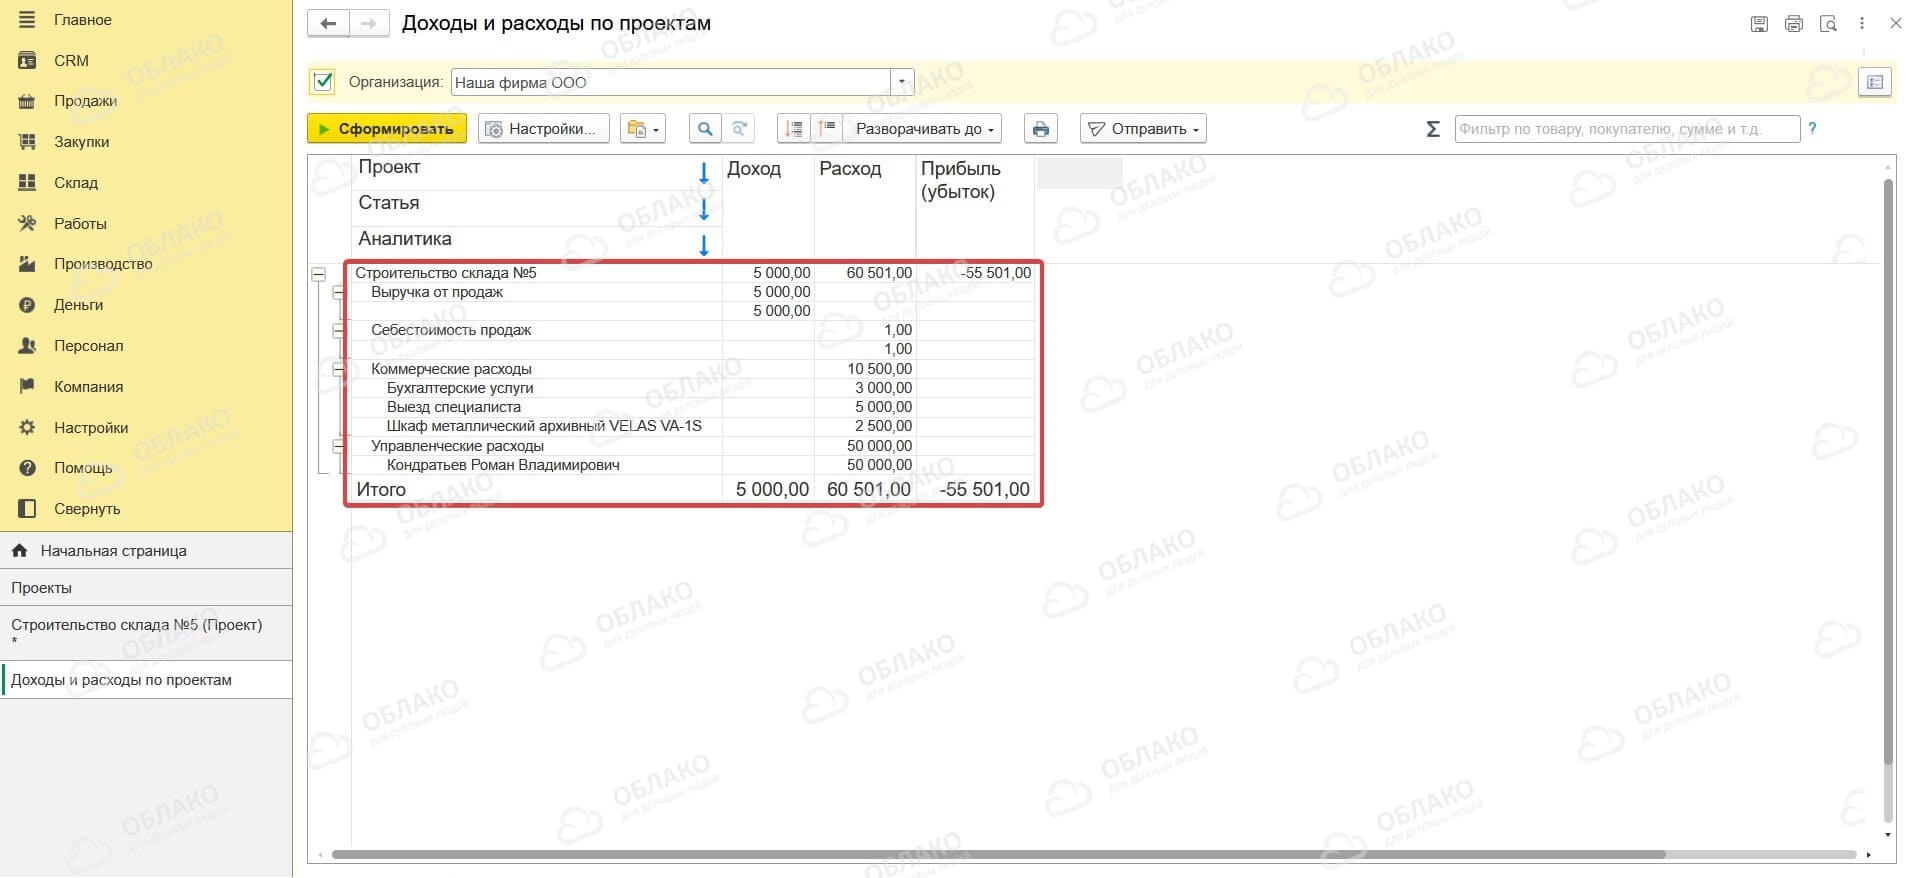Screen dimensions: 1920x878
Task: Open the Главное section via its hamburger icon
Action: pos(27,20)
